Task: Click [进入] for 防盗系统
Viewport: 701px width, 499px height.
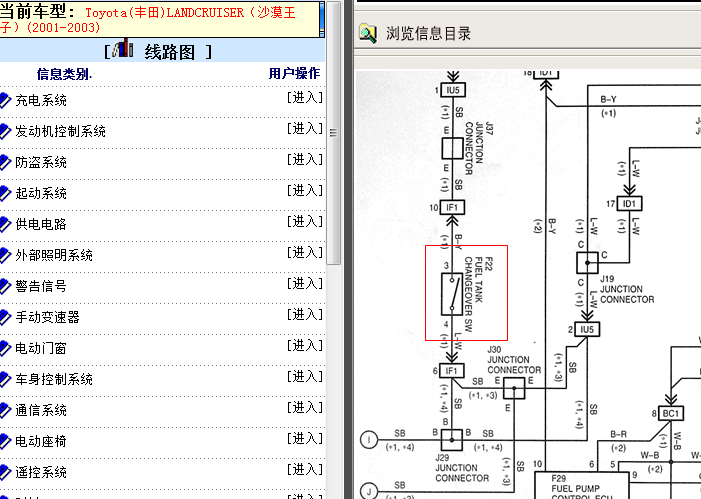Action: (304, 160)
